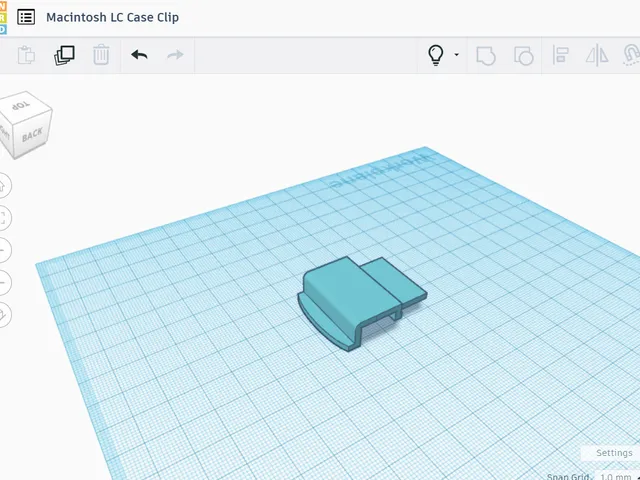Click the Group shapes icon
640x480 pixels.
coord(486,56)
